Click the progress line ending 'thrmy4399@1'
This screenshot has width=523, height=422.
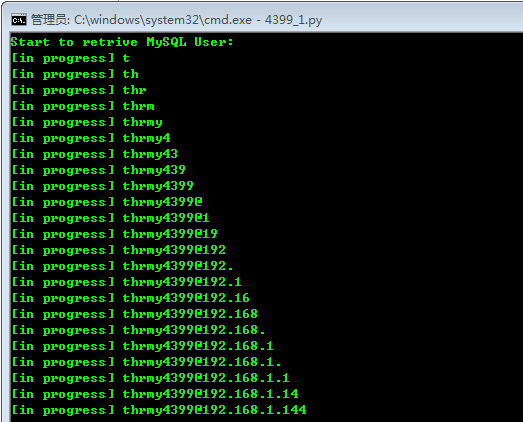110,218
